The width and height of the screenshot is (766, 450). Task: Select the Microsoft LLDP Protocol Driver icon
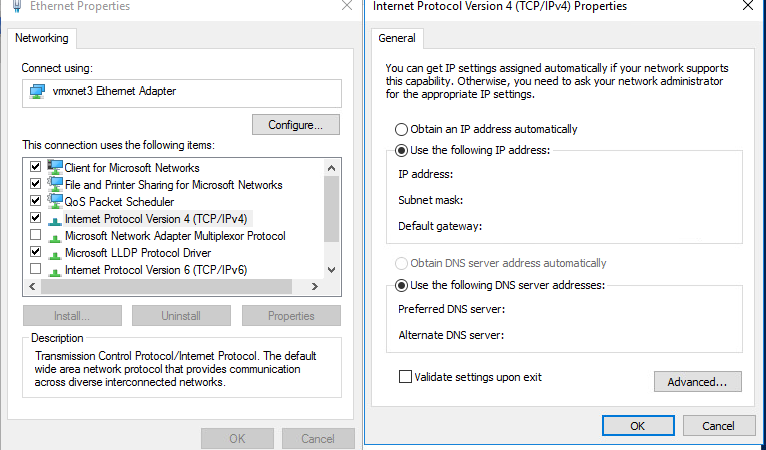[x=55, y=254]
